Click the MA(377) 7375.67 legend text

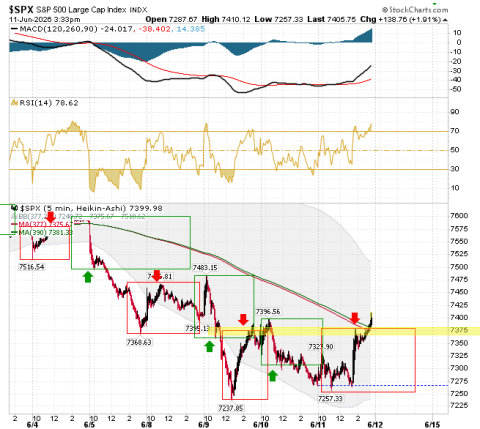(x=45, y=224)
